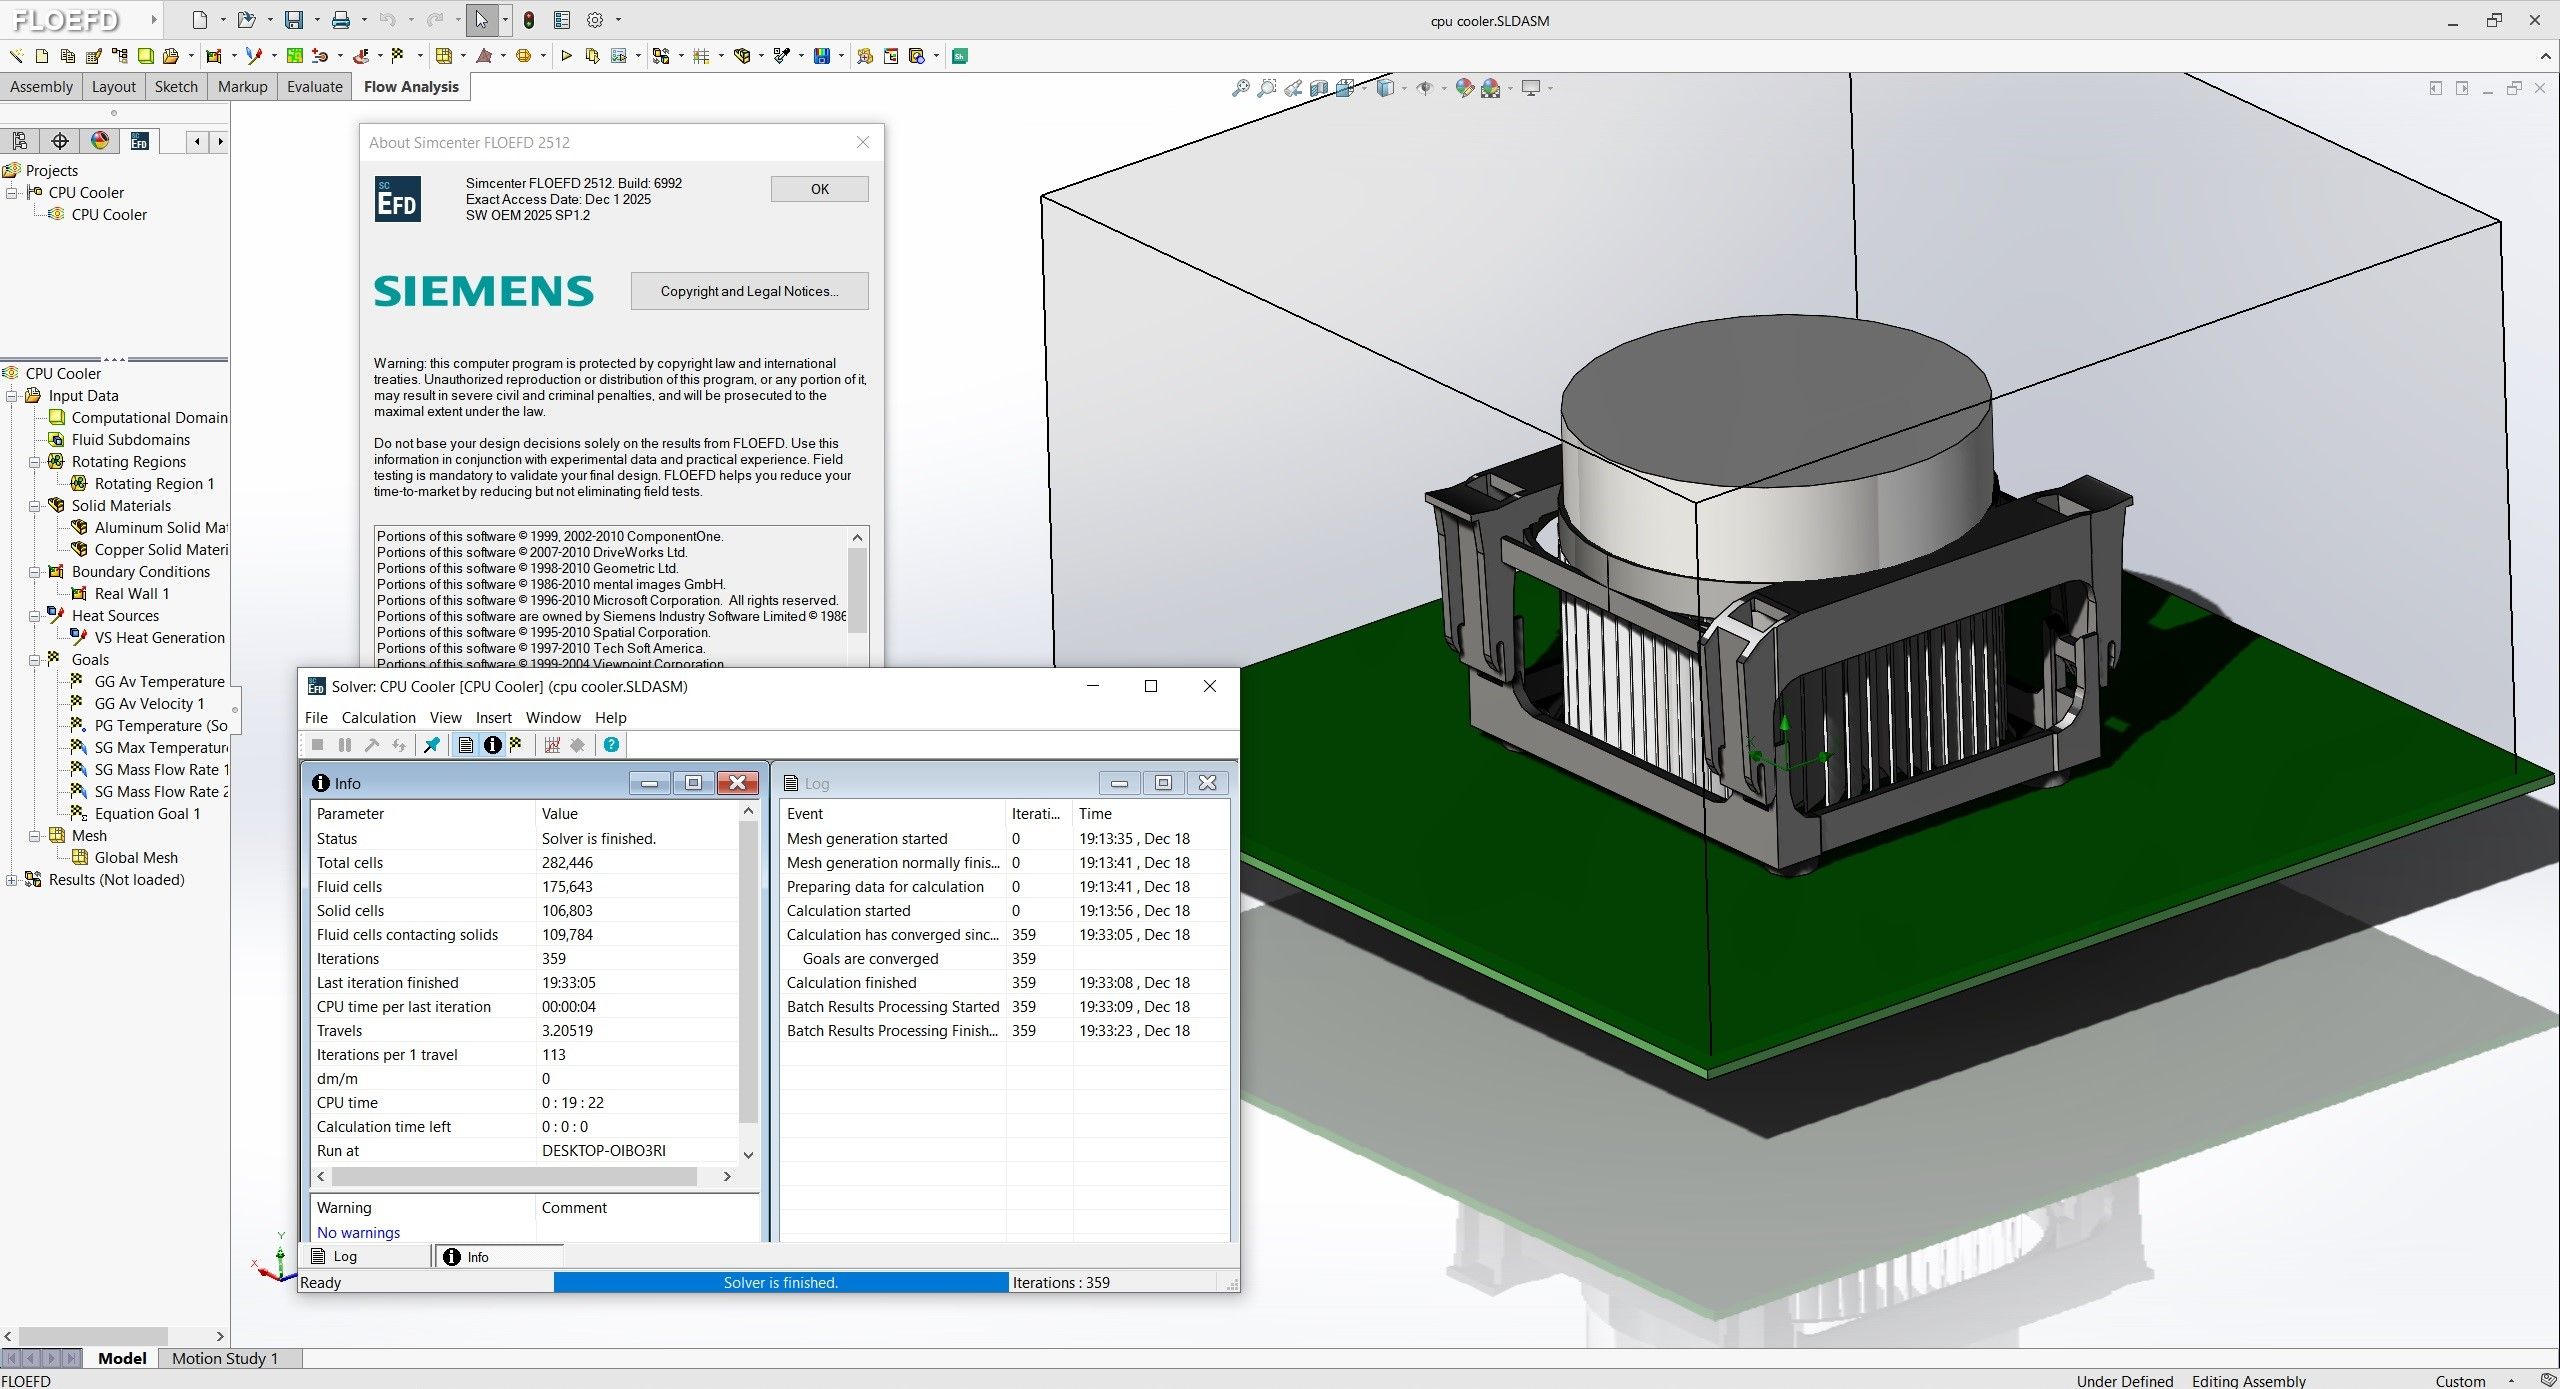Click the Solver is finished progress bar
The image size is (2560, 1389).
pos(781,1281)
